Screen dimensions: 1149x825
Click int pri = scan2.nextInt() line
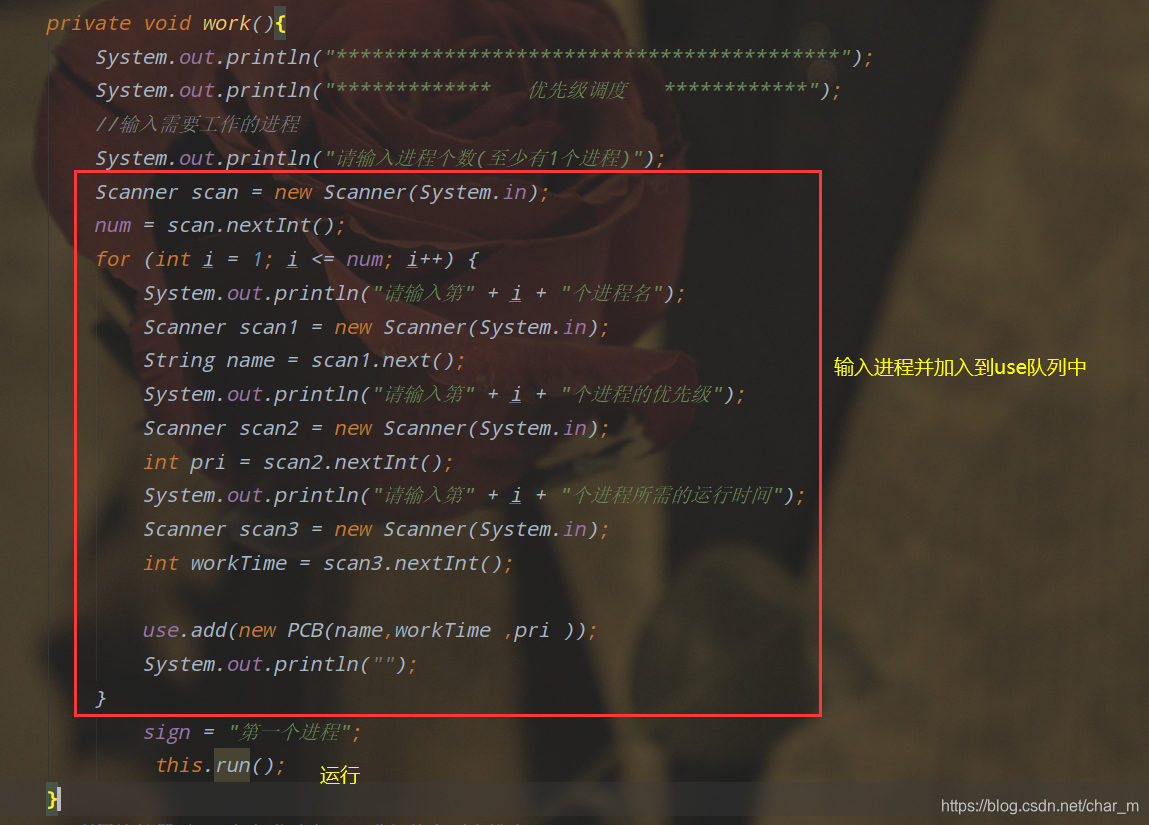click(298, 462)
